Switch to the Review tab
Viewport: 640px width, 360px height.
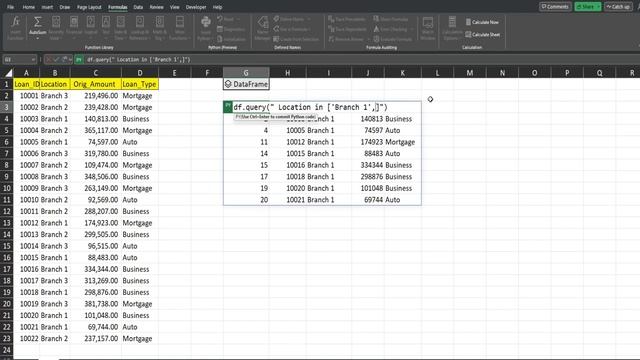pyautogui.click(x=156, y=7)
